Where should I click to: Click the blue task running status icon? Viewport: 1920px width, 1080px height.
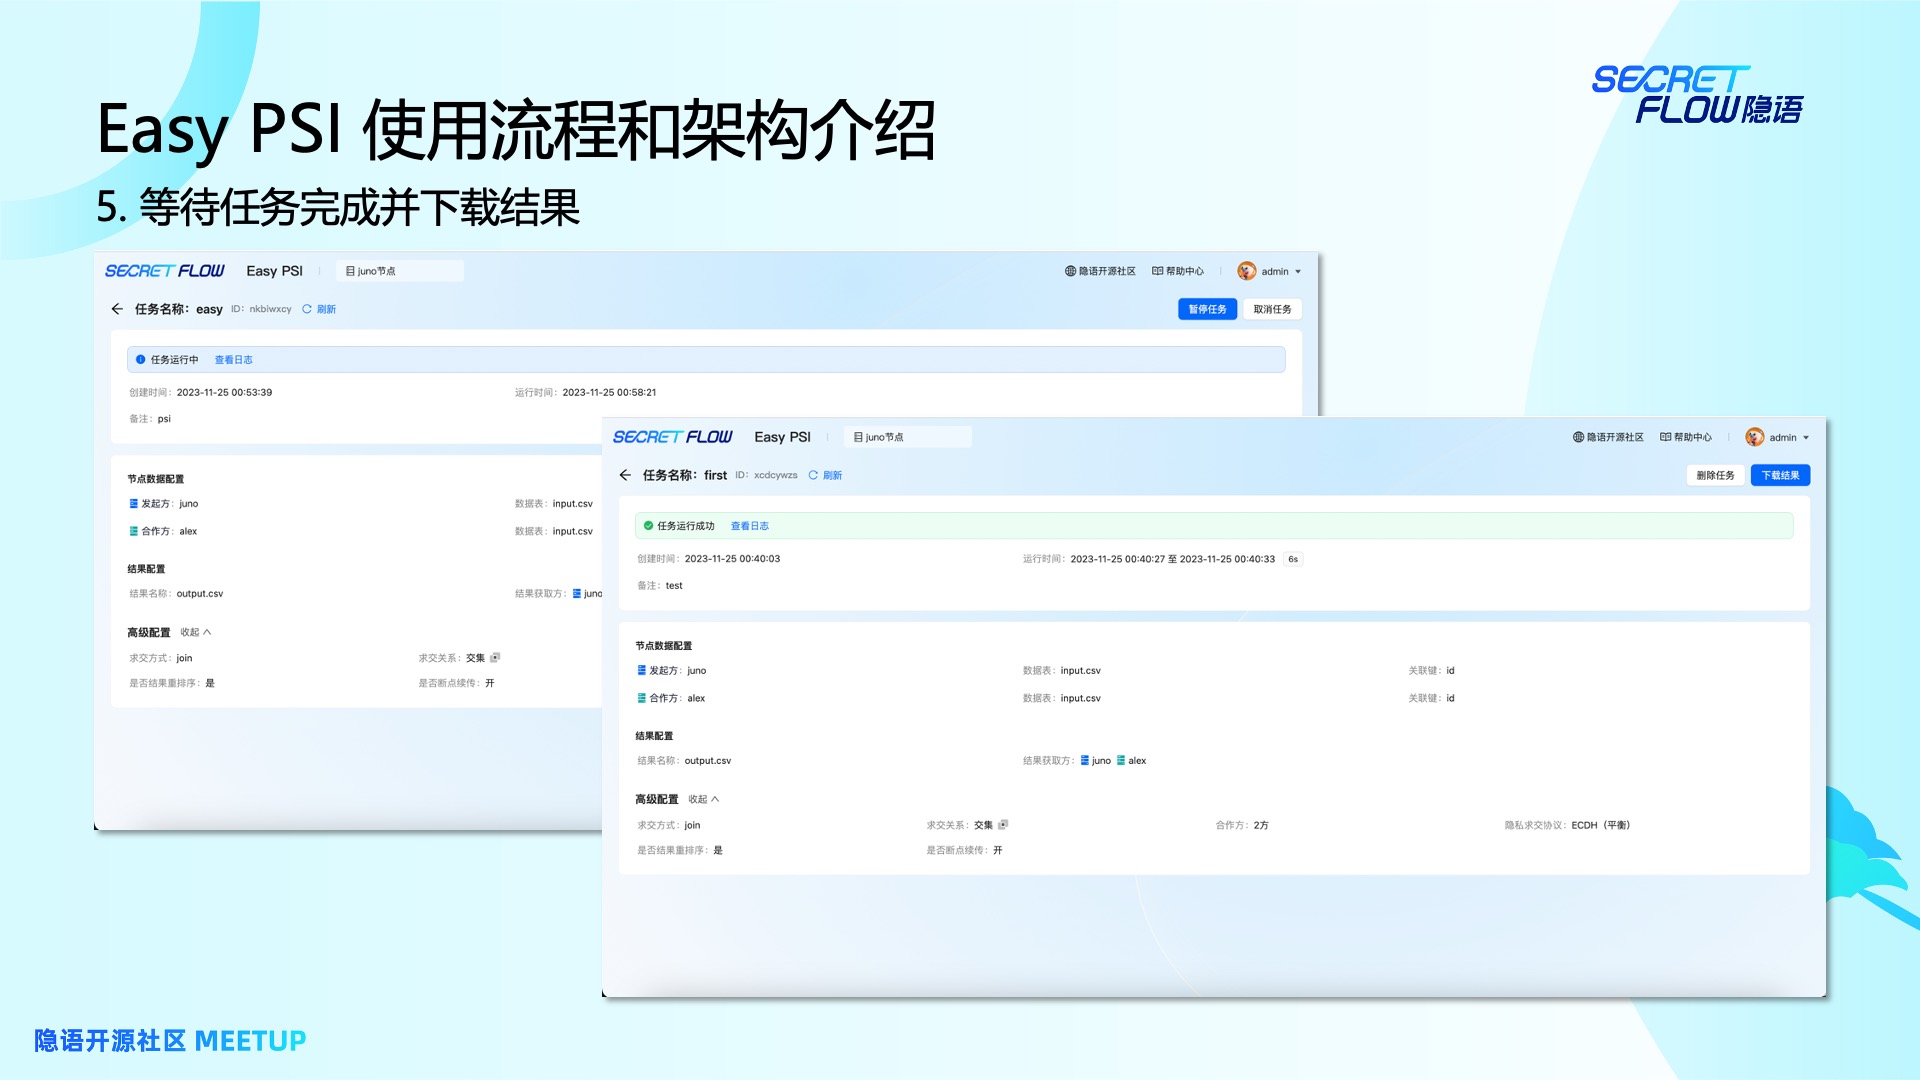[140, 360]
